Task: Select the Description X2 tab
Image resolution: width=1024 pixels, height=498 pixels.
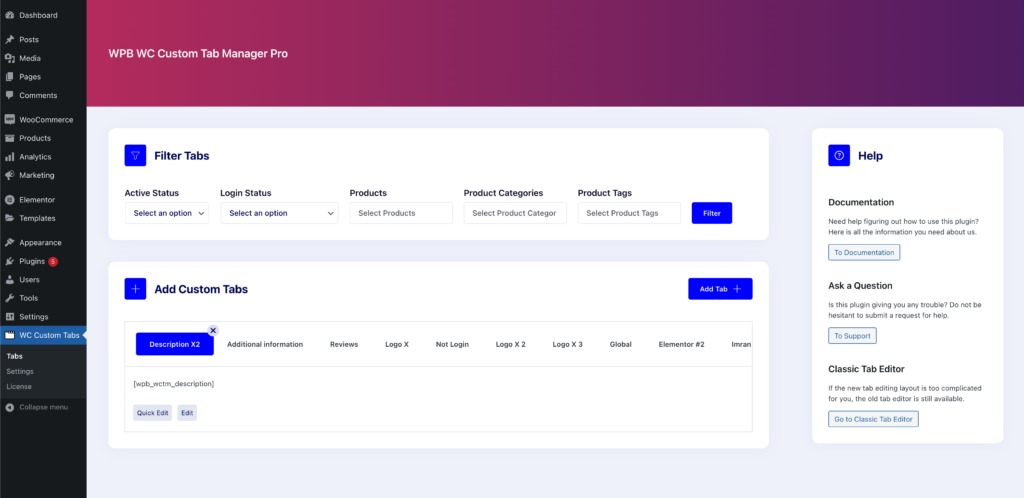Action: pos(174,344)
